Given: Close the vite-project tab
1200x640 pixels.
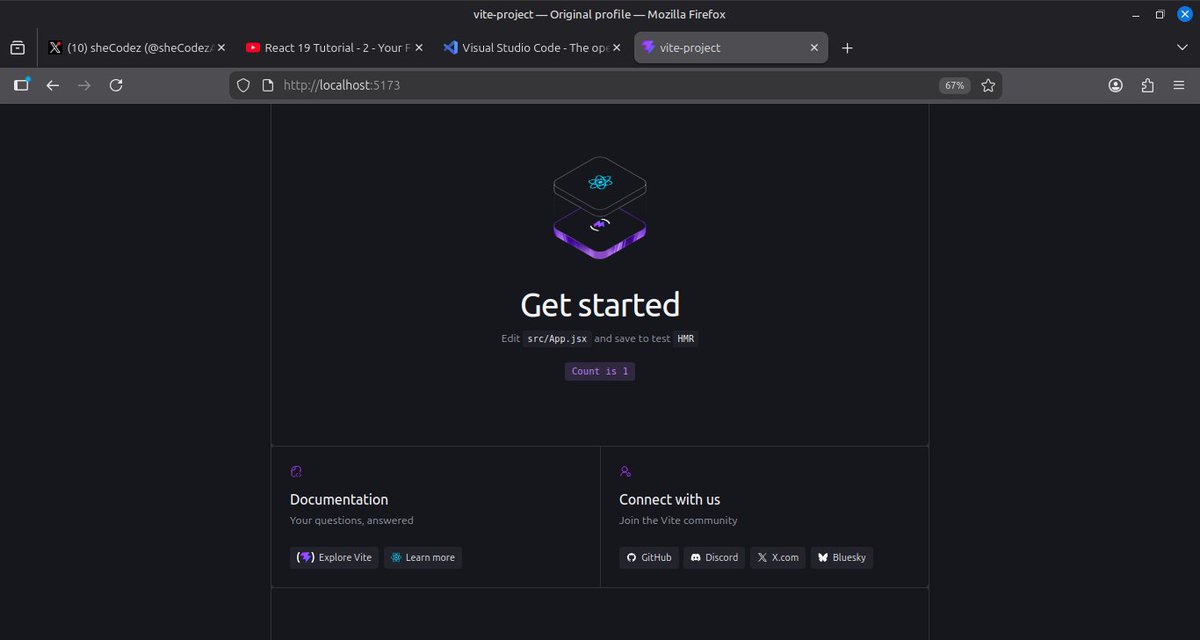Looking at the screenshot, I should (x=814, y=47).
